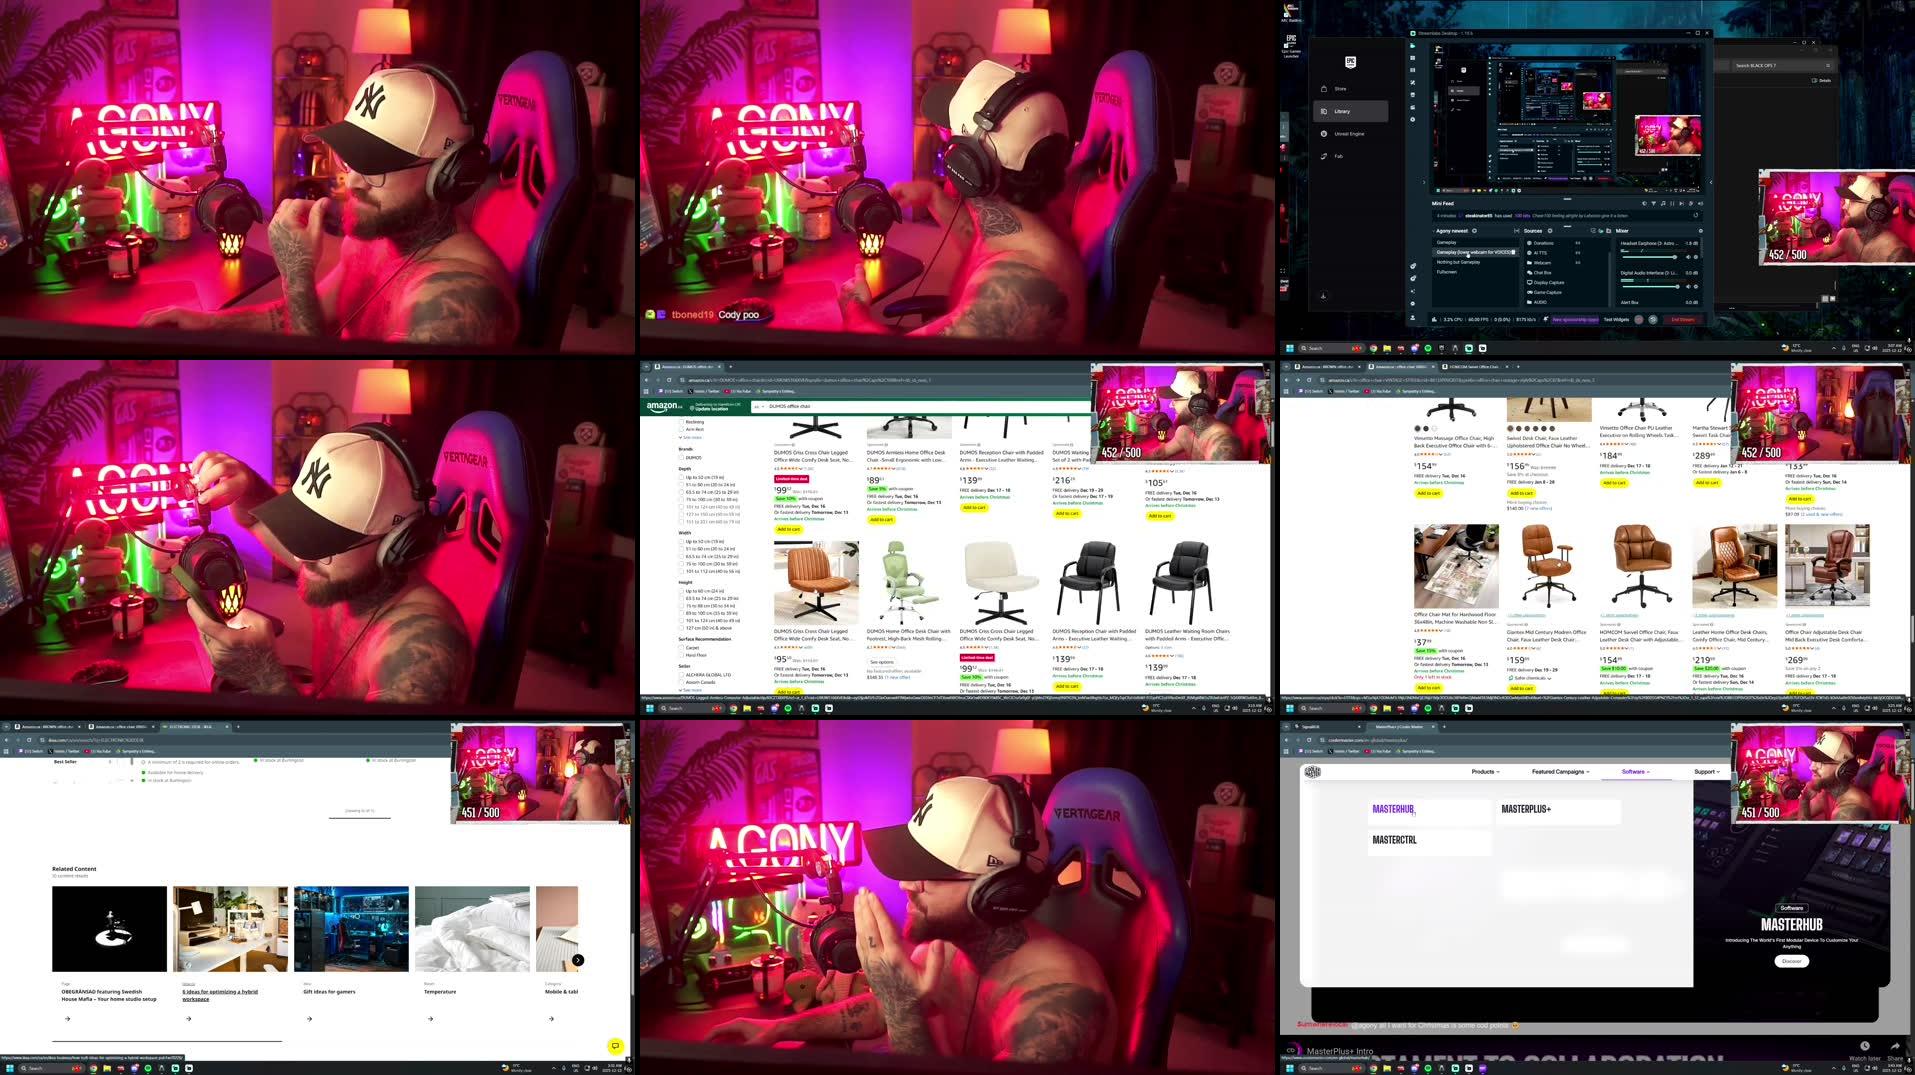Screen dimensions: 1915x1075
Task: Click the Cooler Master logo
Action: (x=1313, y=771)
